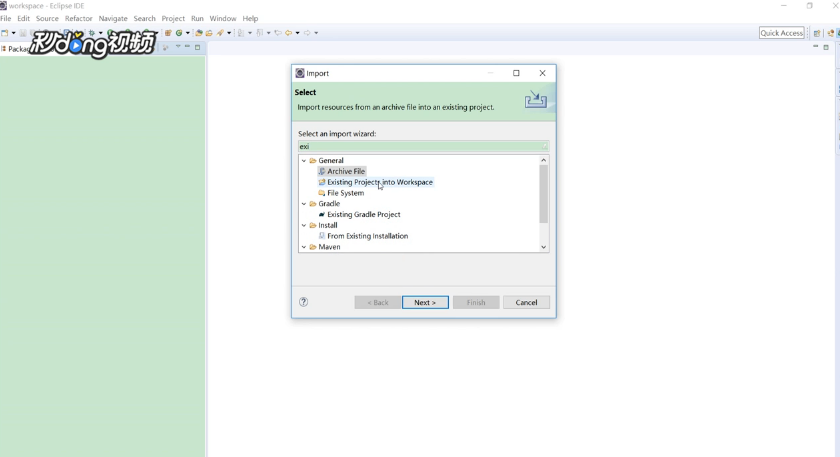
Task: Open the Navigate menu
Action: click(113, 18)
